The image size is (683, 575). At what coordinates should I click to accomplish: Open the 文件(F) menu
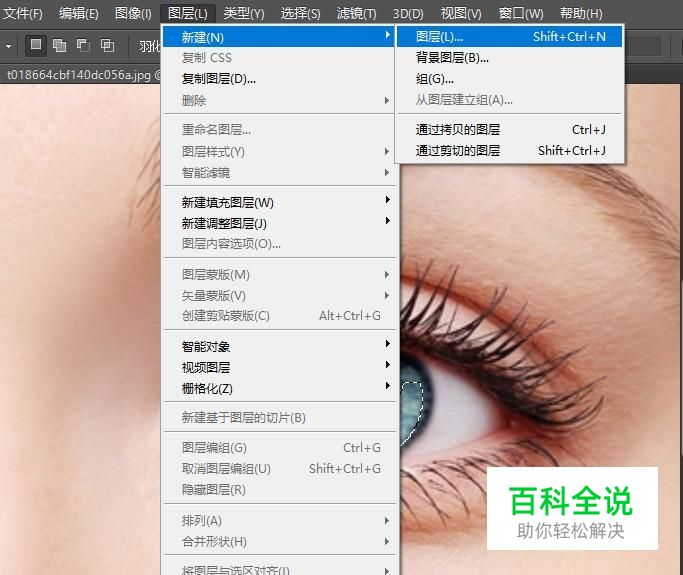[23, 14]
